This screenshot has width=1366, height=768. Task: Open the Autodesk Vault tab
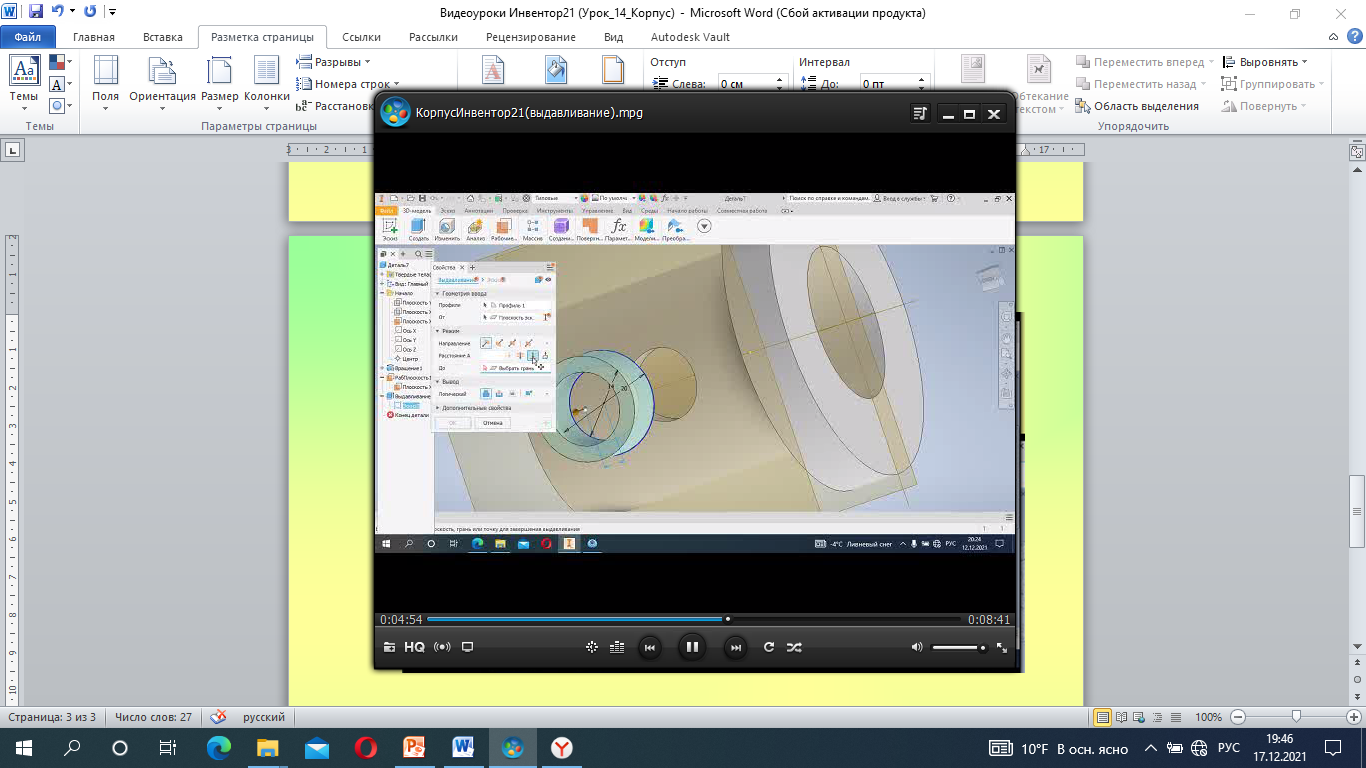(691, 37)
